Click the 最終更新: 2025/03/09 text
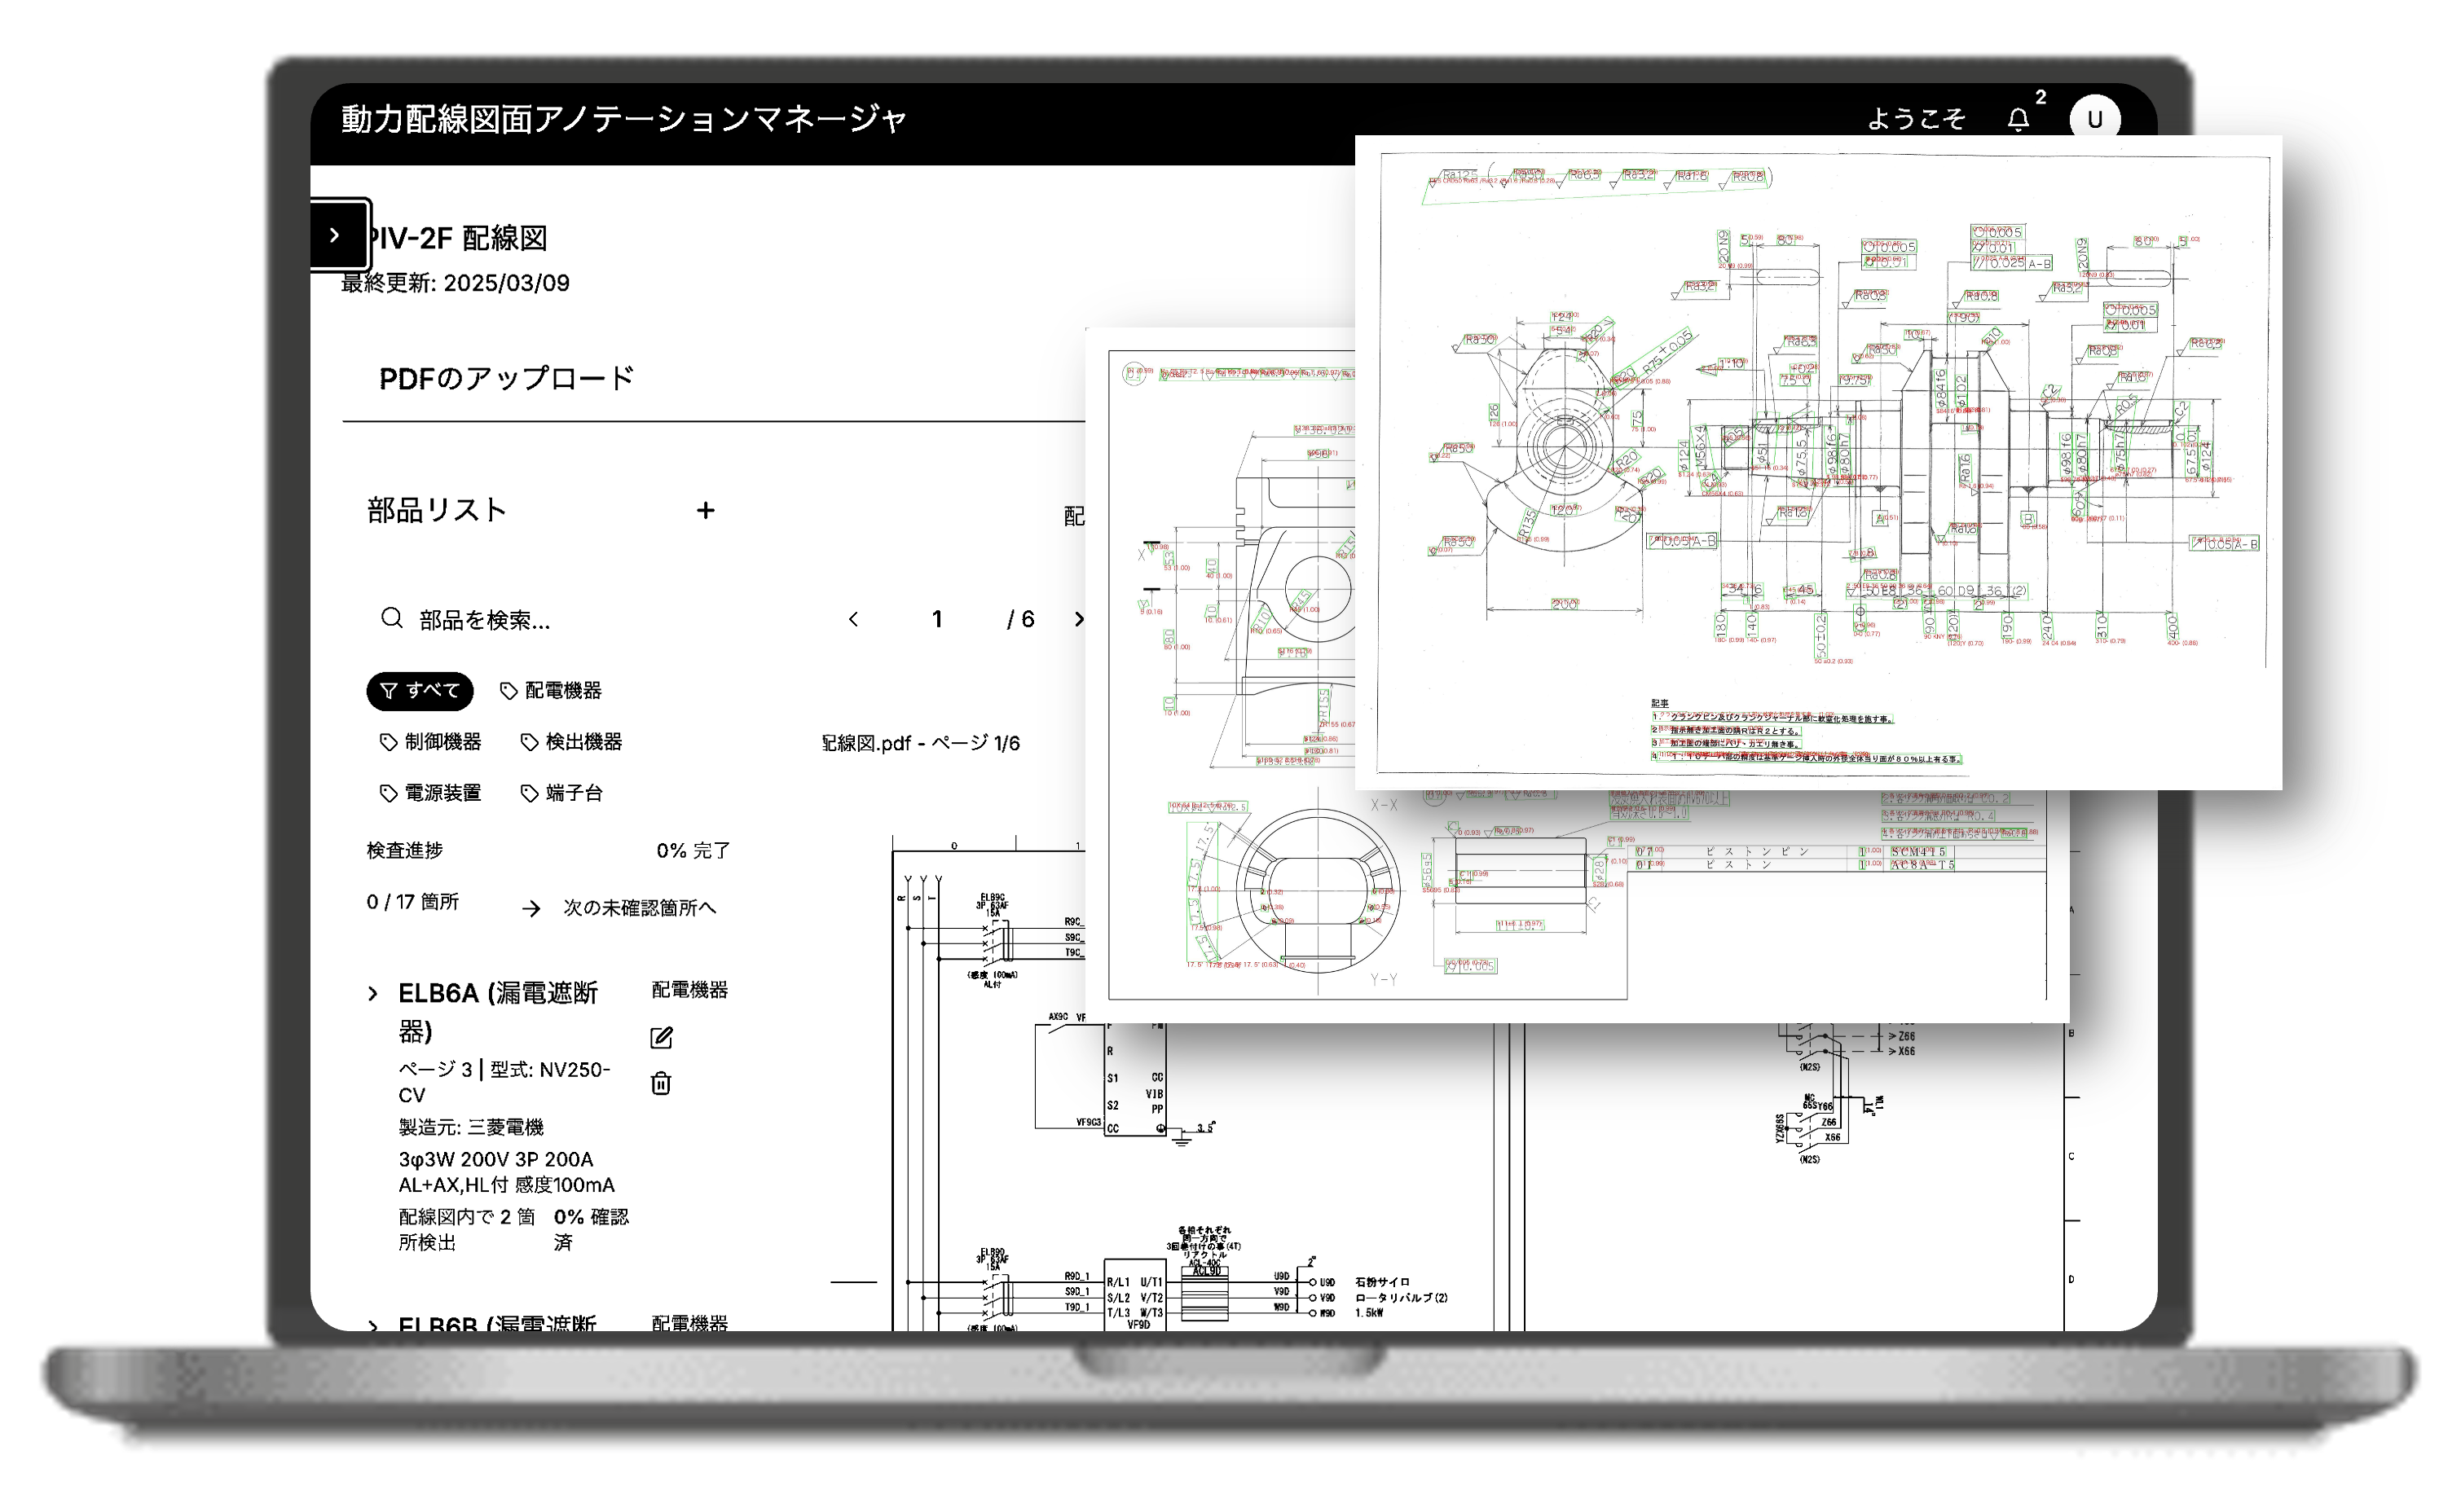The image size is (2461, 1512). 455,283
